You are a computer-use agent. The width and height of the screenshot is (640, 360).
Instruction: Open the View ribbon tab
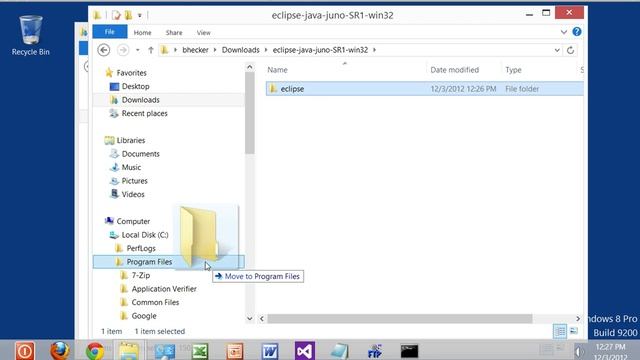(204, 33)
